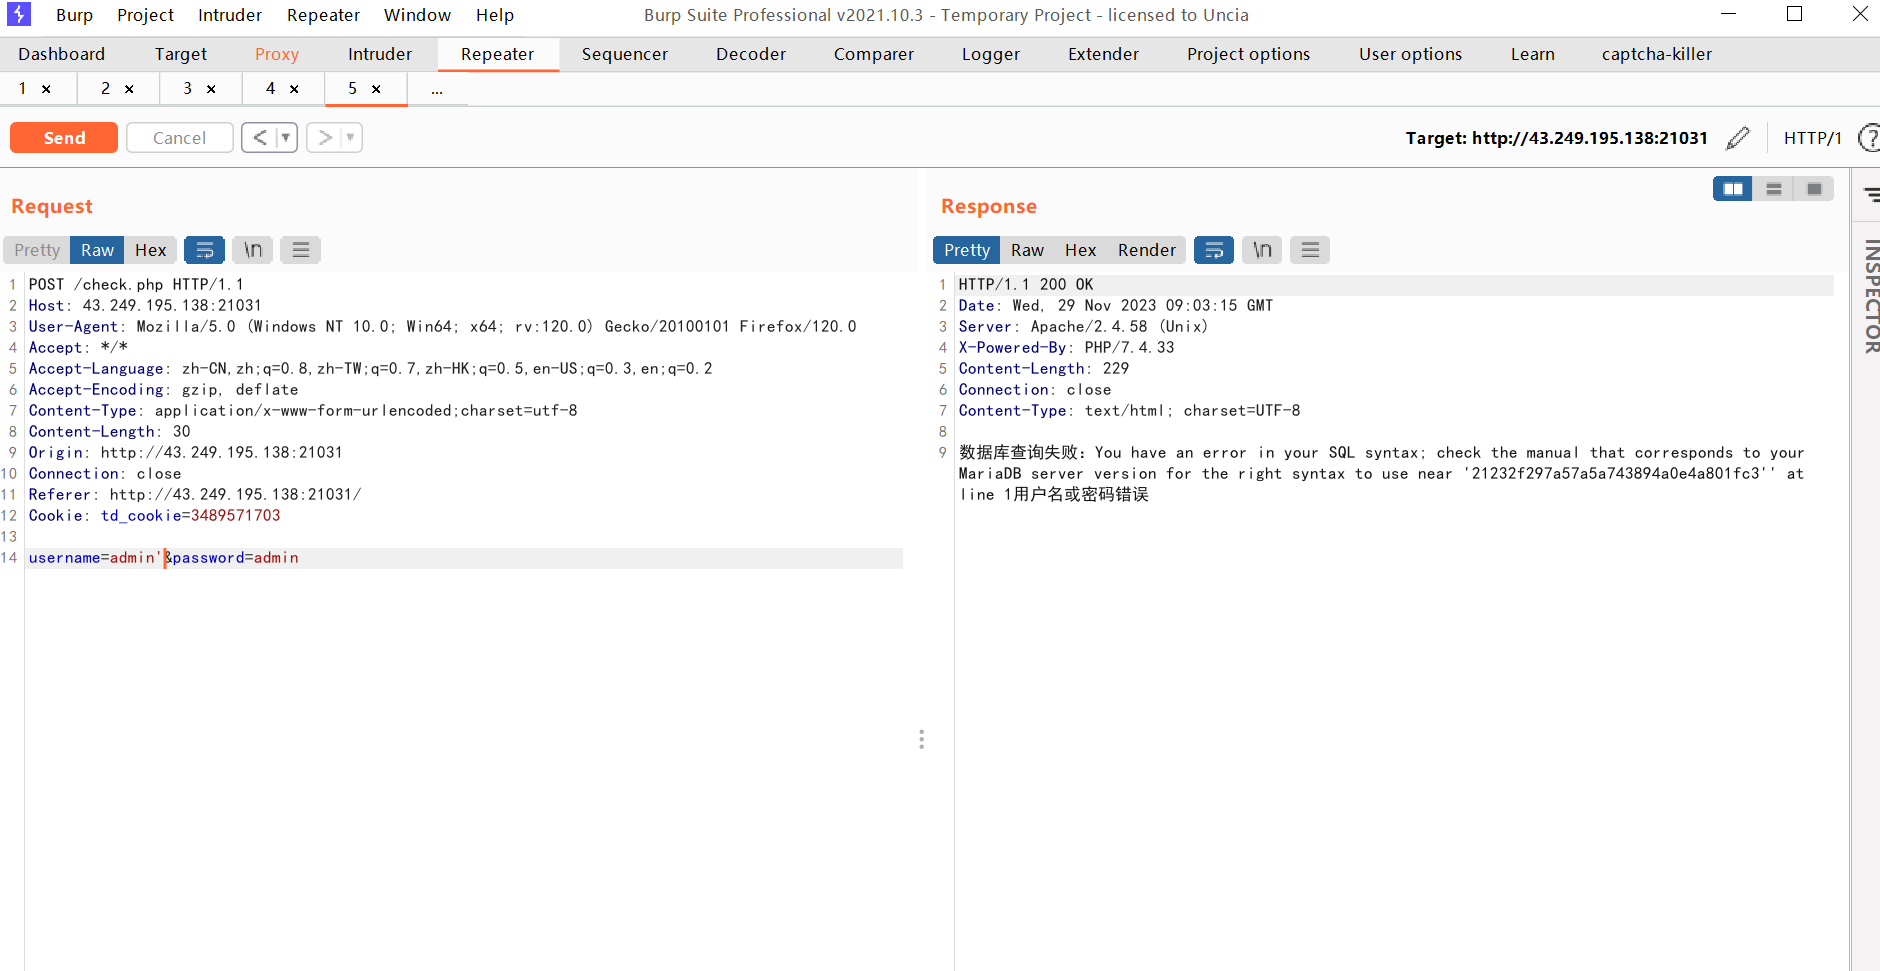
Task: Click the request body line with username parameter
Action: (x=465, y=558)
